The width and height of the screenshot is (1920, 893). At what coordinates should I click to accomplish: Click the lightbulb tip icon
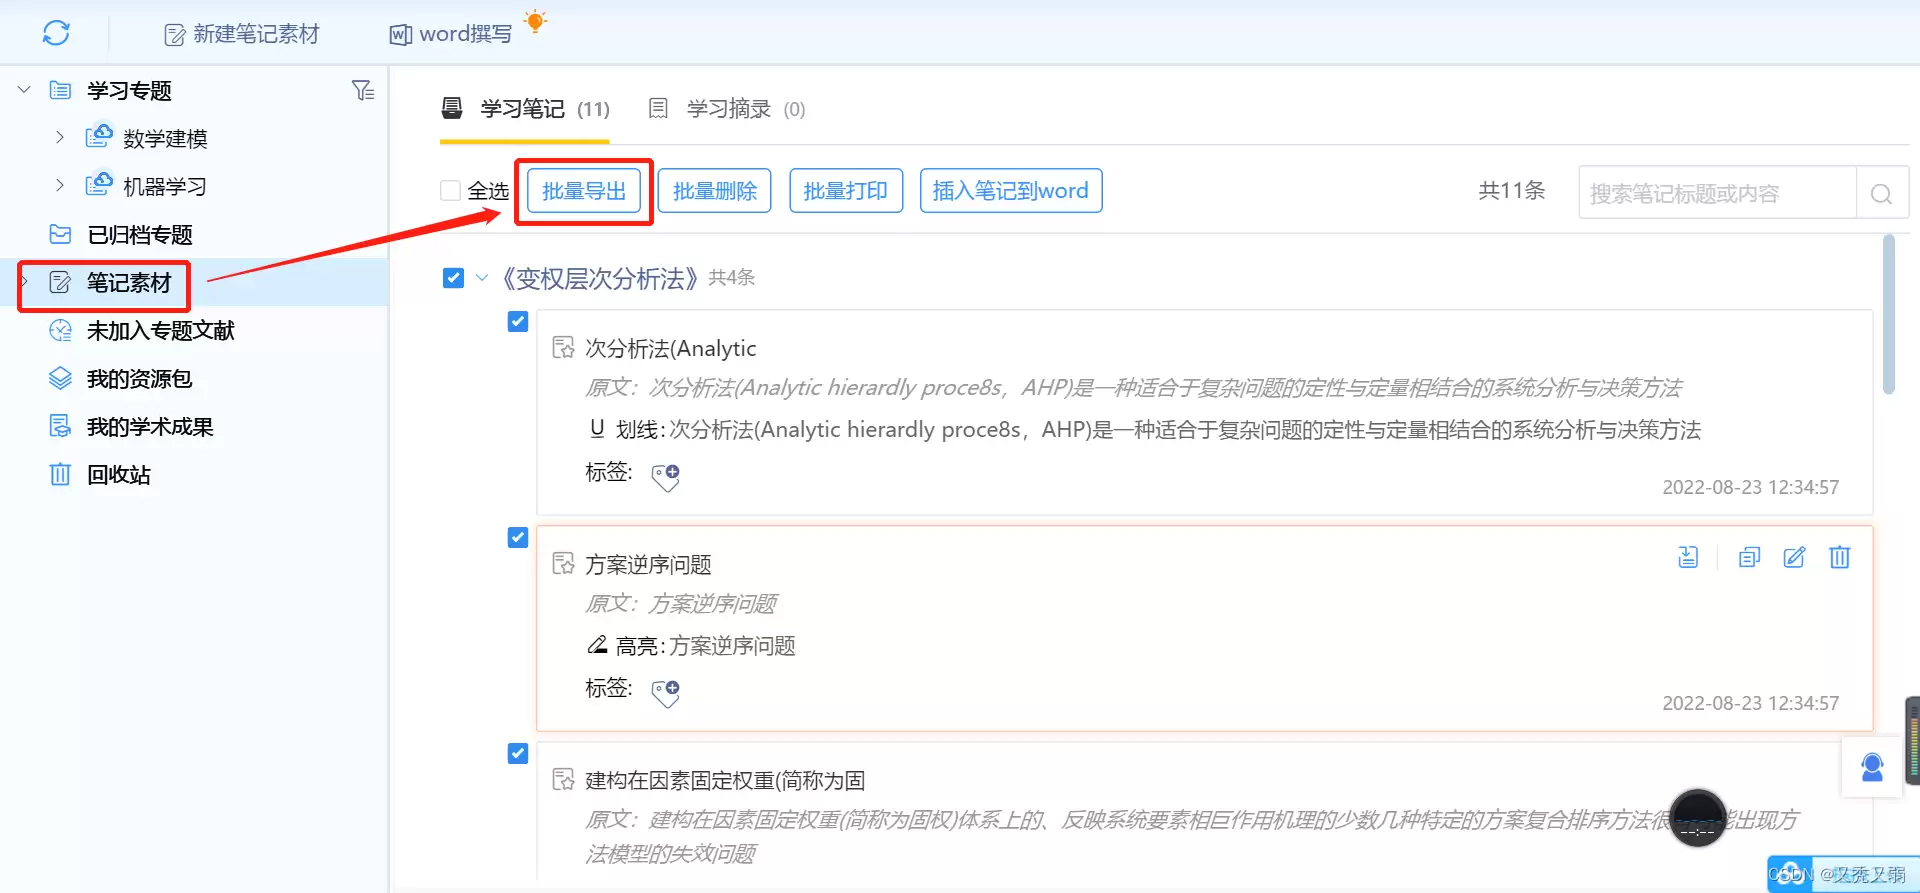pyautogui.click(x=536, y=21)
